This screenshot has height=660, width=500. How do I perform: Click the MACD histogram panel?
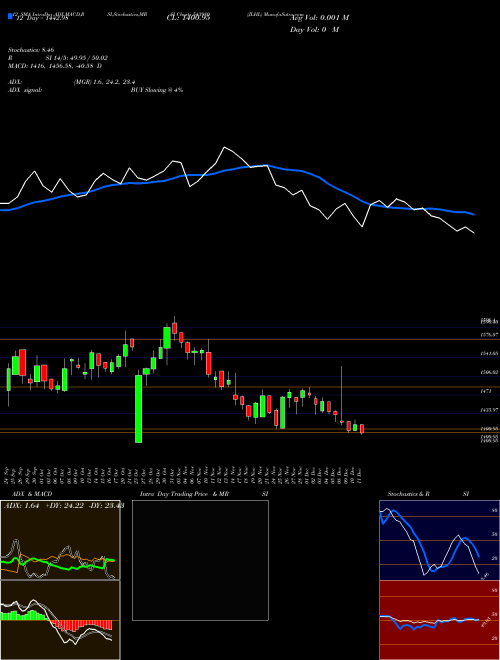[60, 620]
